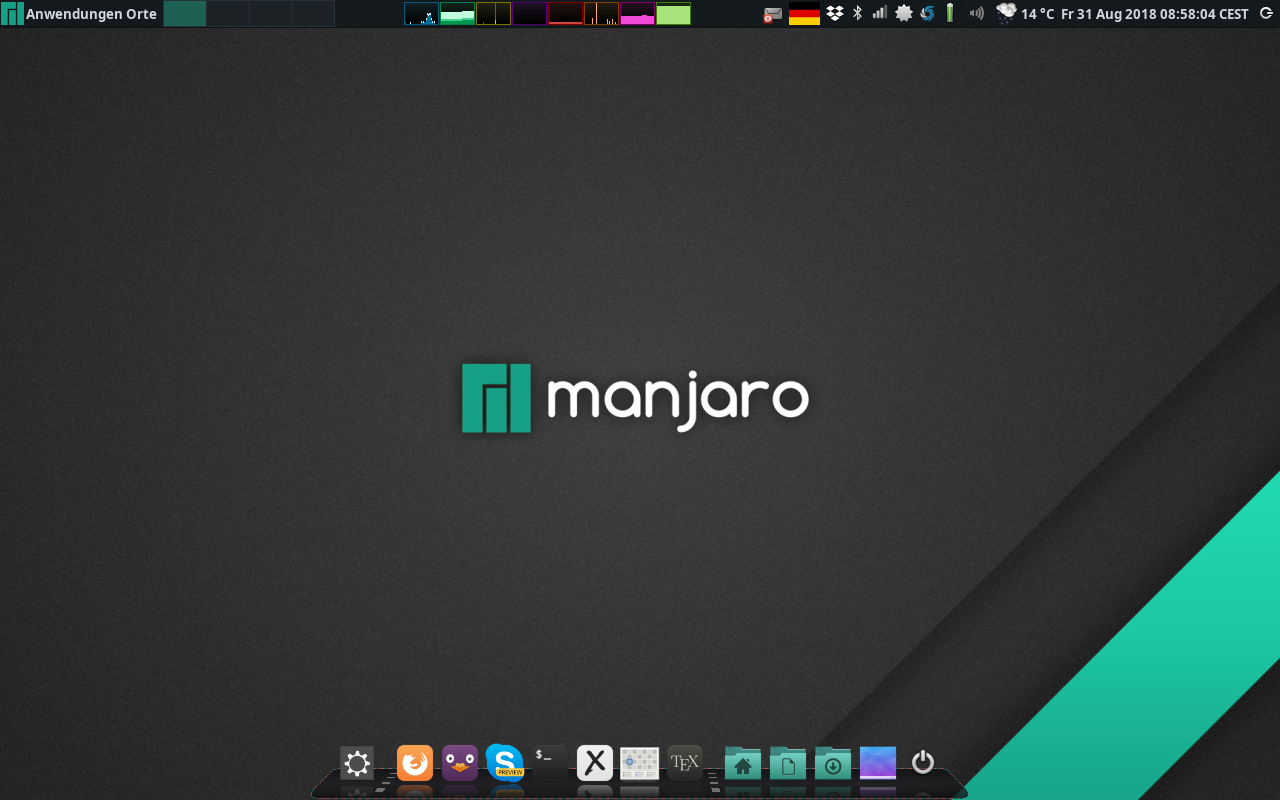
Task: Click the refresh icon in the top panel
Action: [1268, 13]
